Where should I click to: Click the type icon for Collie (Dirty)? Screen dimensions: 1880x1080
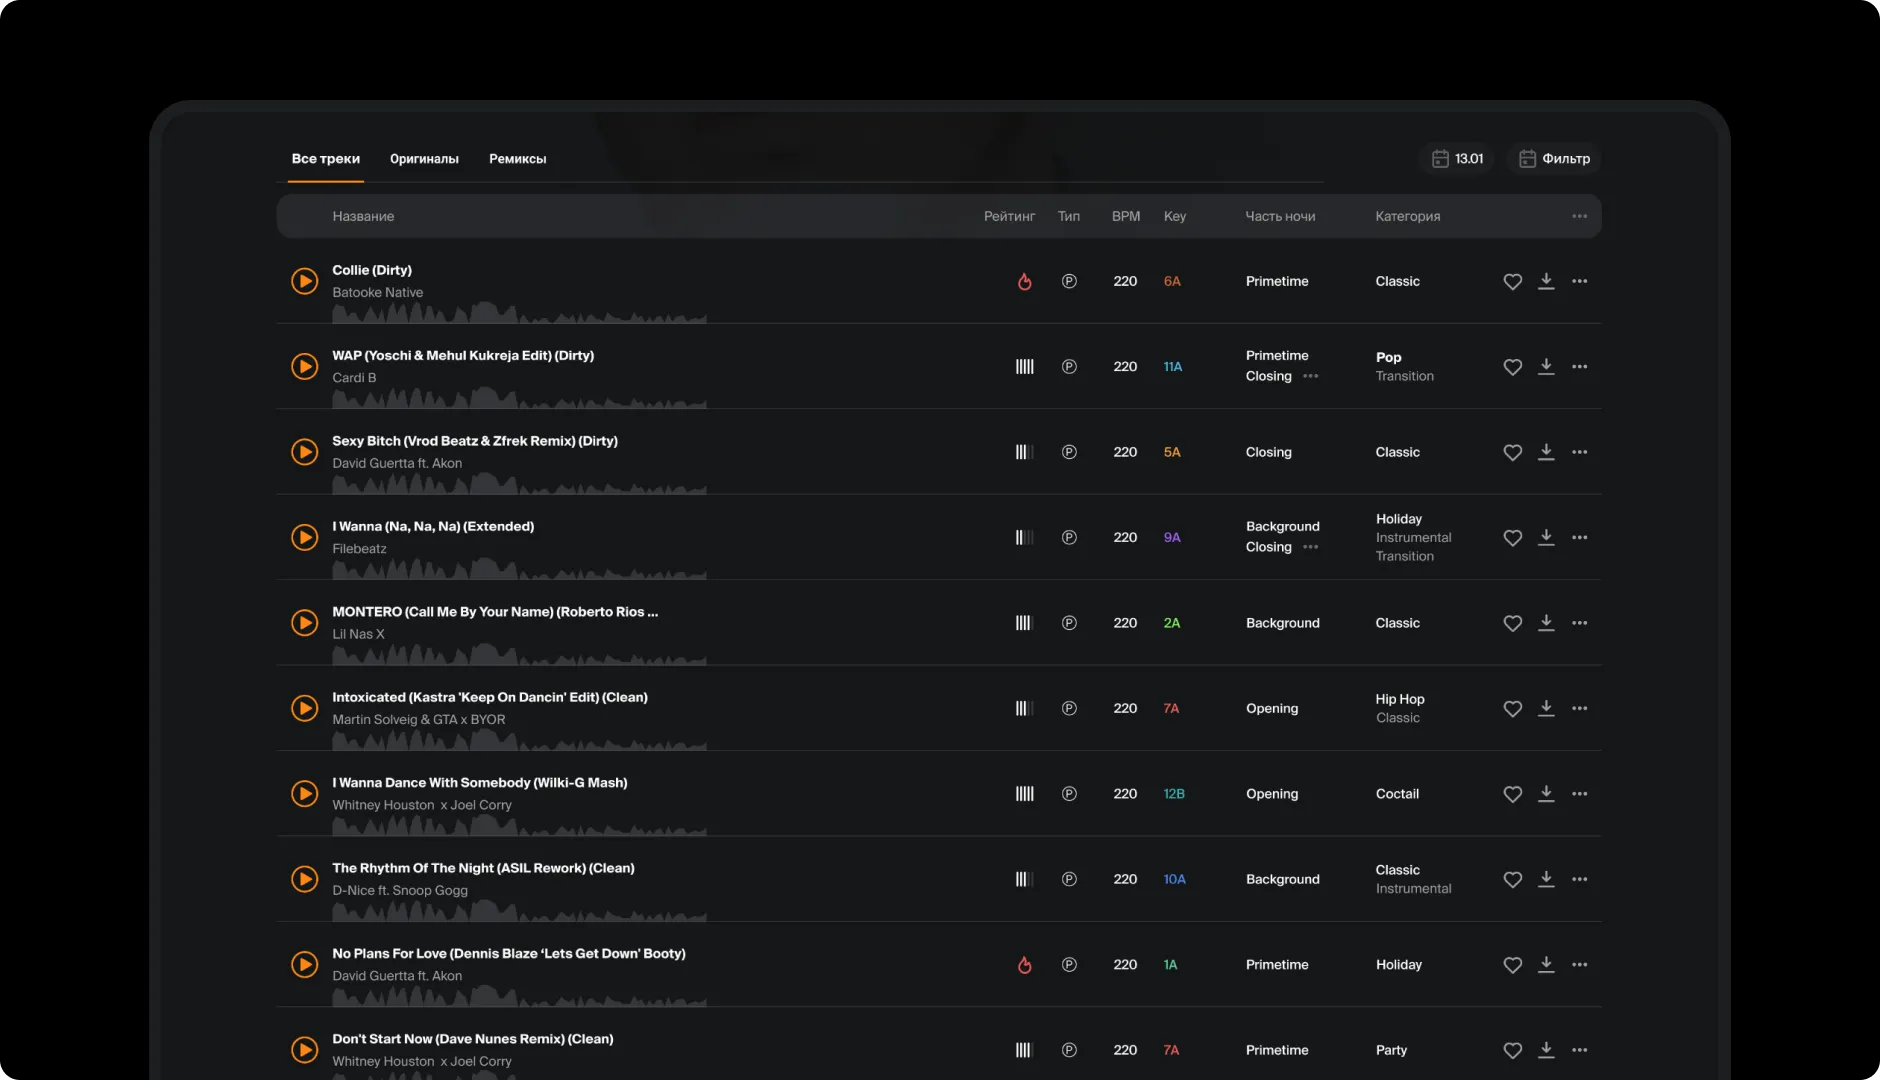pyautogui.click(x=1069, y=281)
